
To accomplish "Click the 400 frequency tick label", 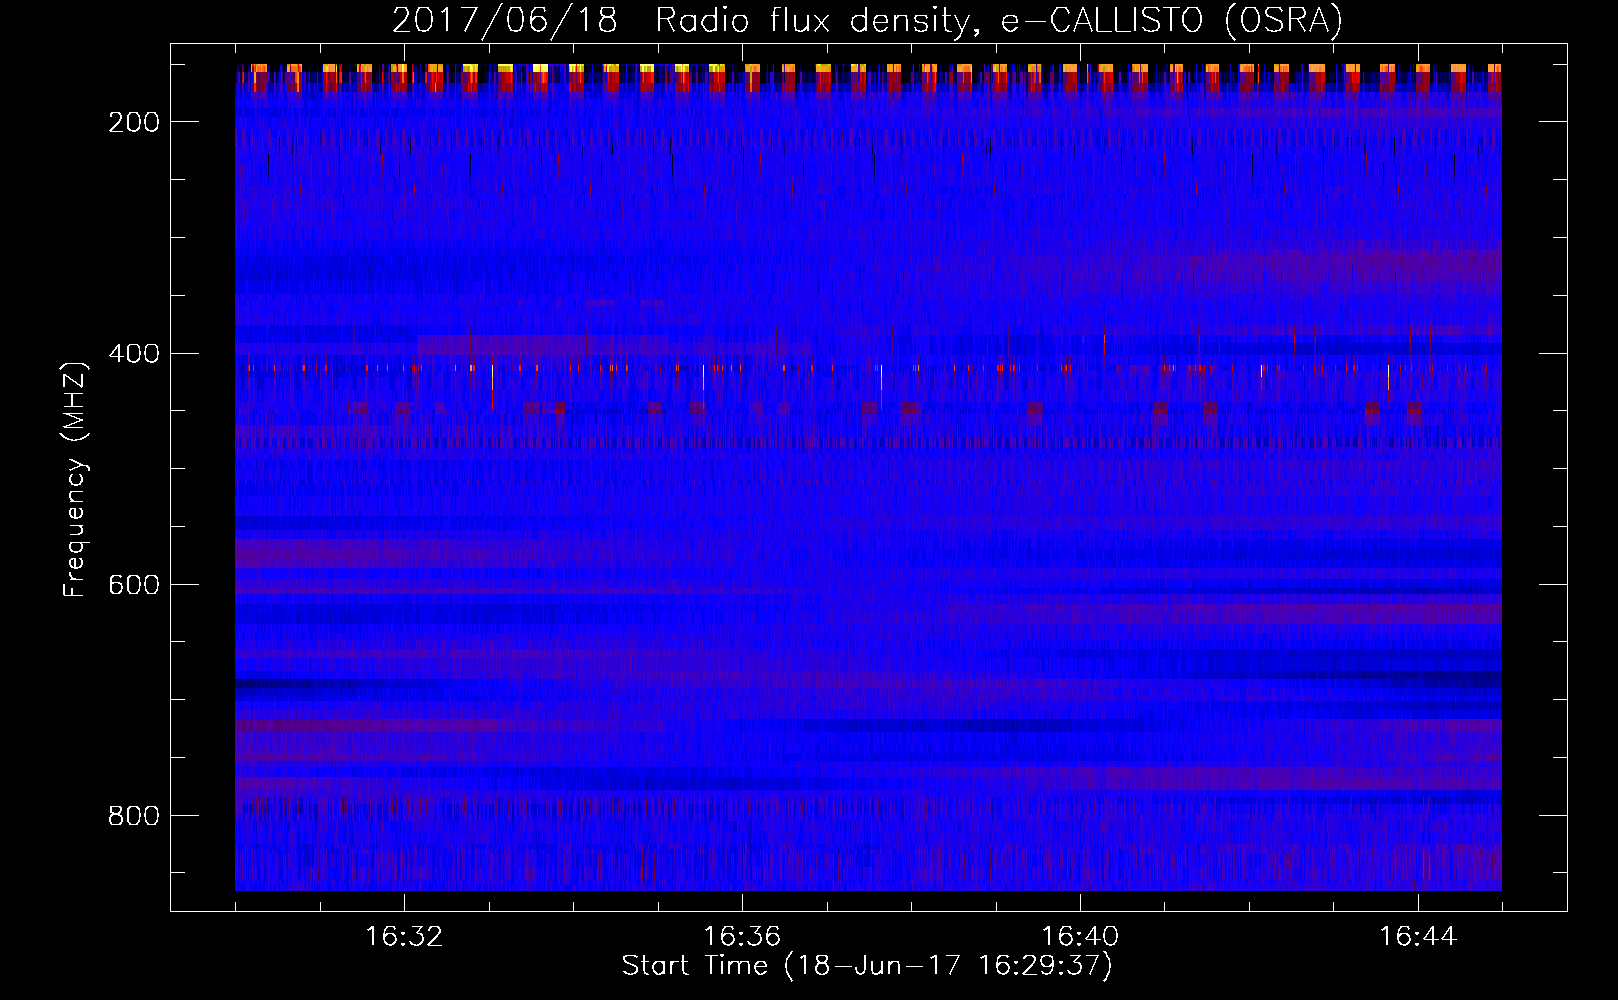I will click(134, 354).
